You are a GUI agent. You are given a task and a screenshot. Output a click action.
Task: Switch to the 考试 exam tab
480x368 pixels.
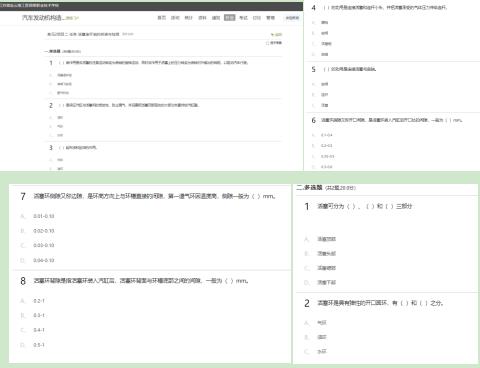(x=243, y=18)
